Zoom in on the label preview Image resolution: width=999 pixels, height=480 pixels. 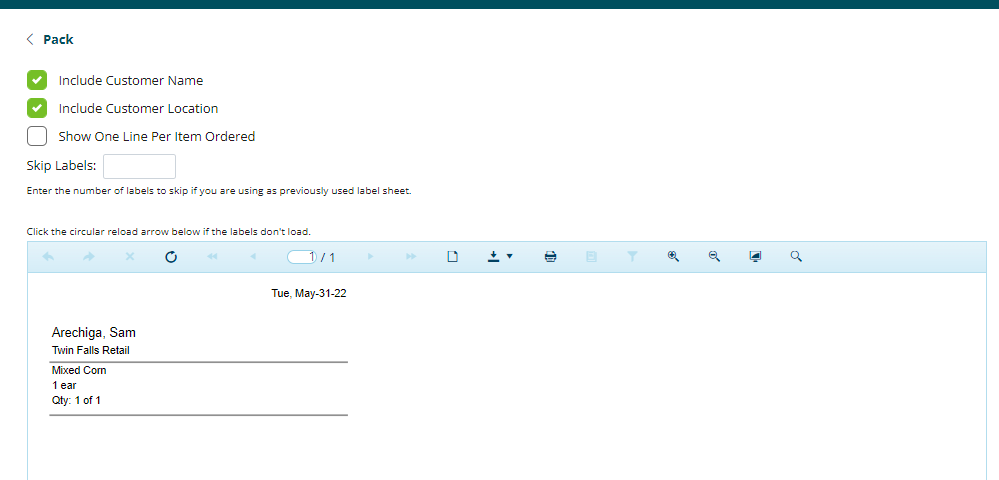pos(673,257)
